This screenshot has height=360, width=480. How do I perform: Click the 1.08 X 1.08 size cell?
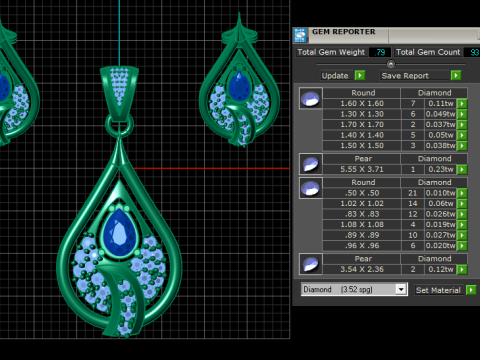[x=362, y=225]
